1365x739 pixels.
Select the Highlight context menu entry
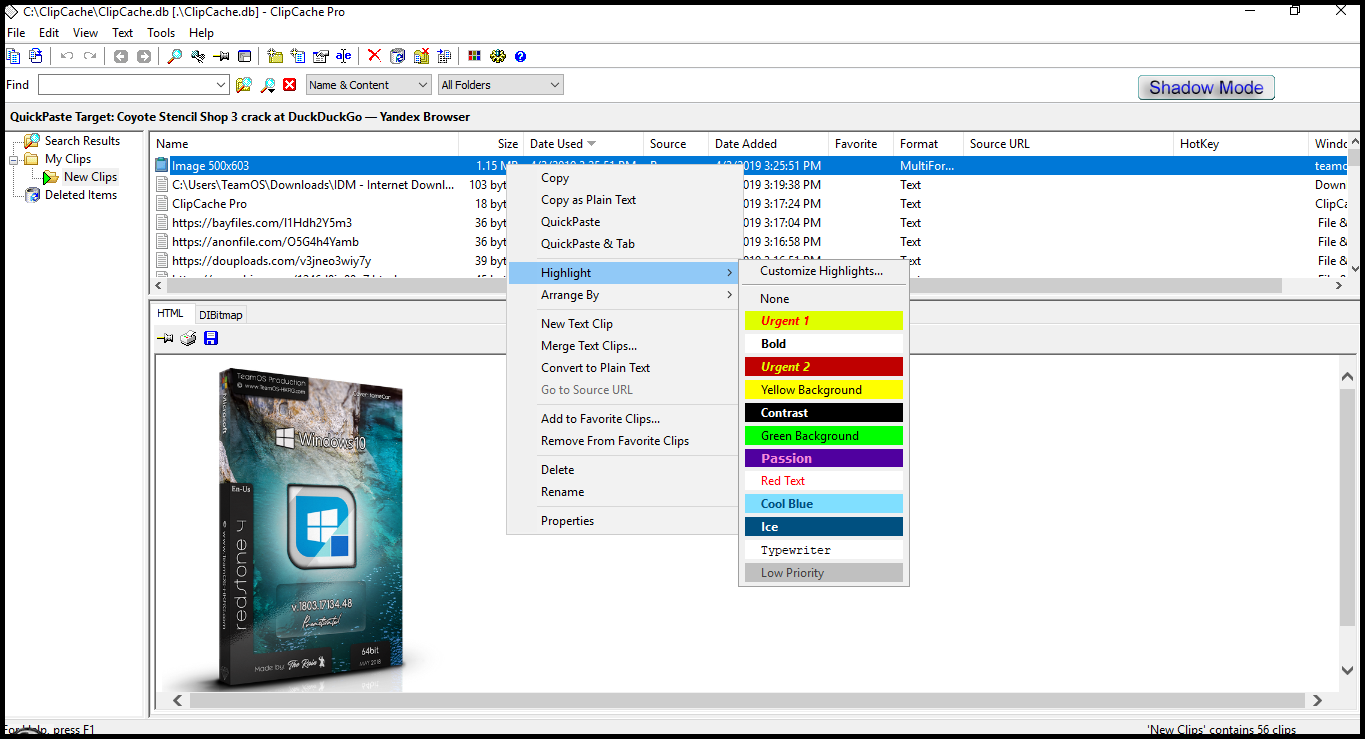coord(622,273)
